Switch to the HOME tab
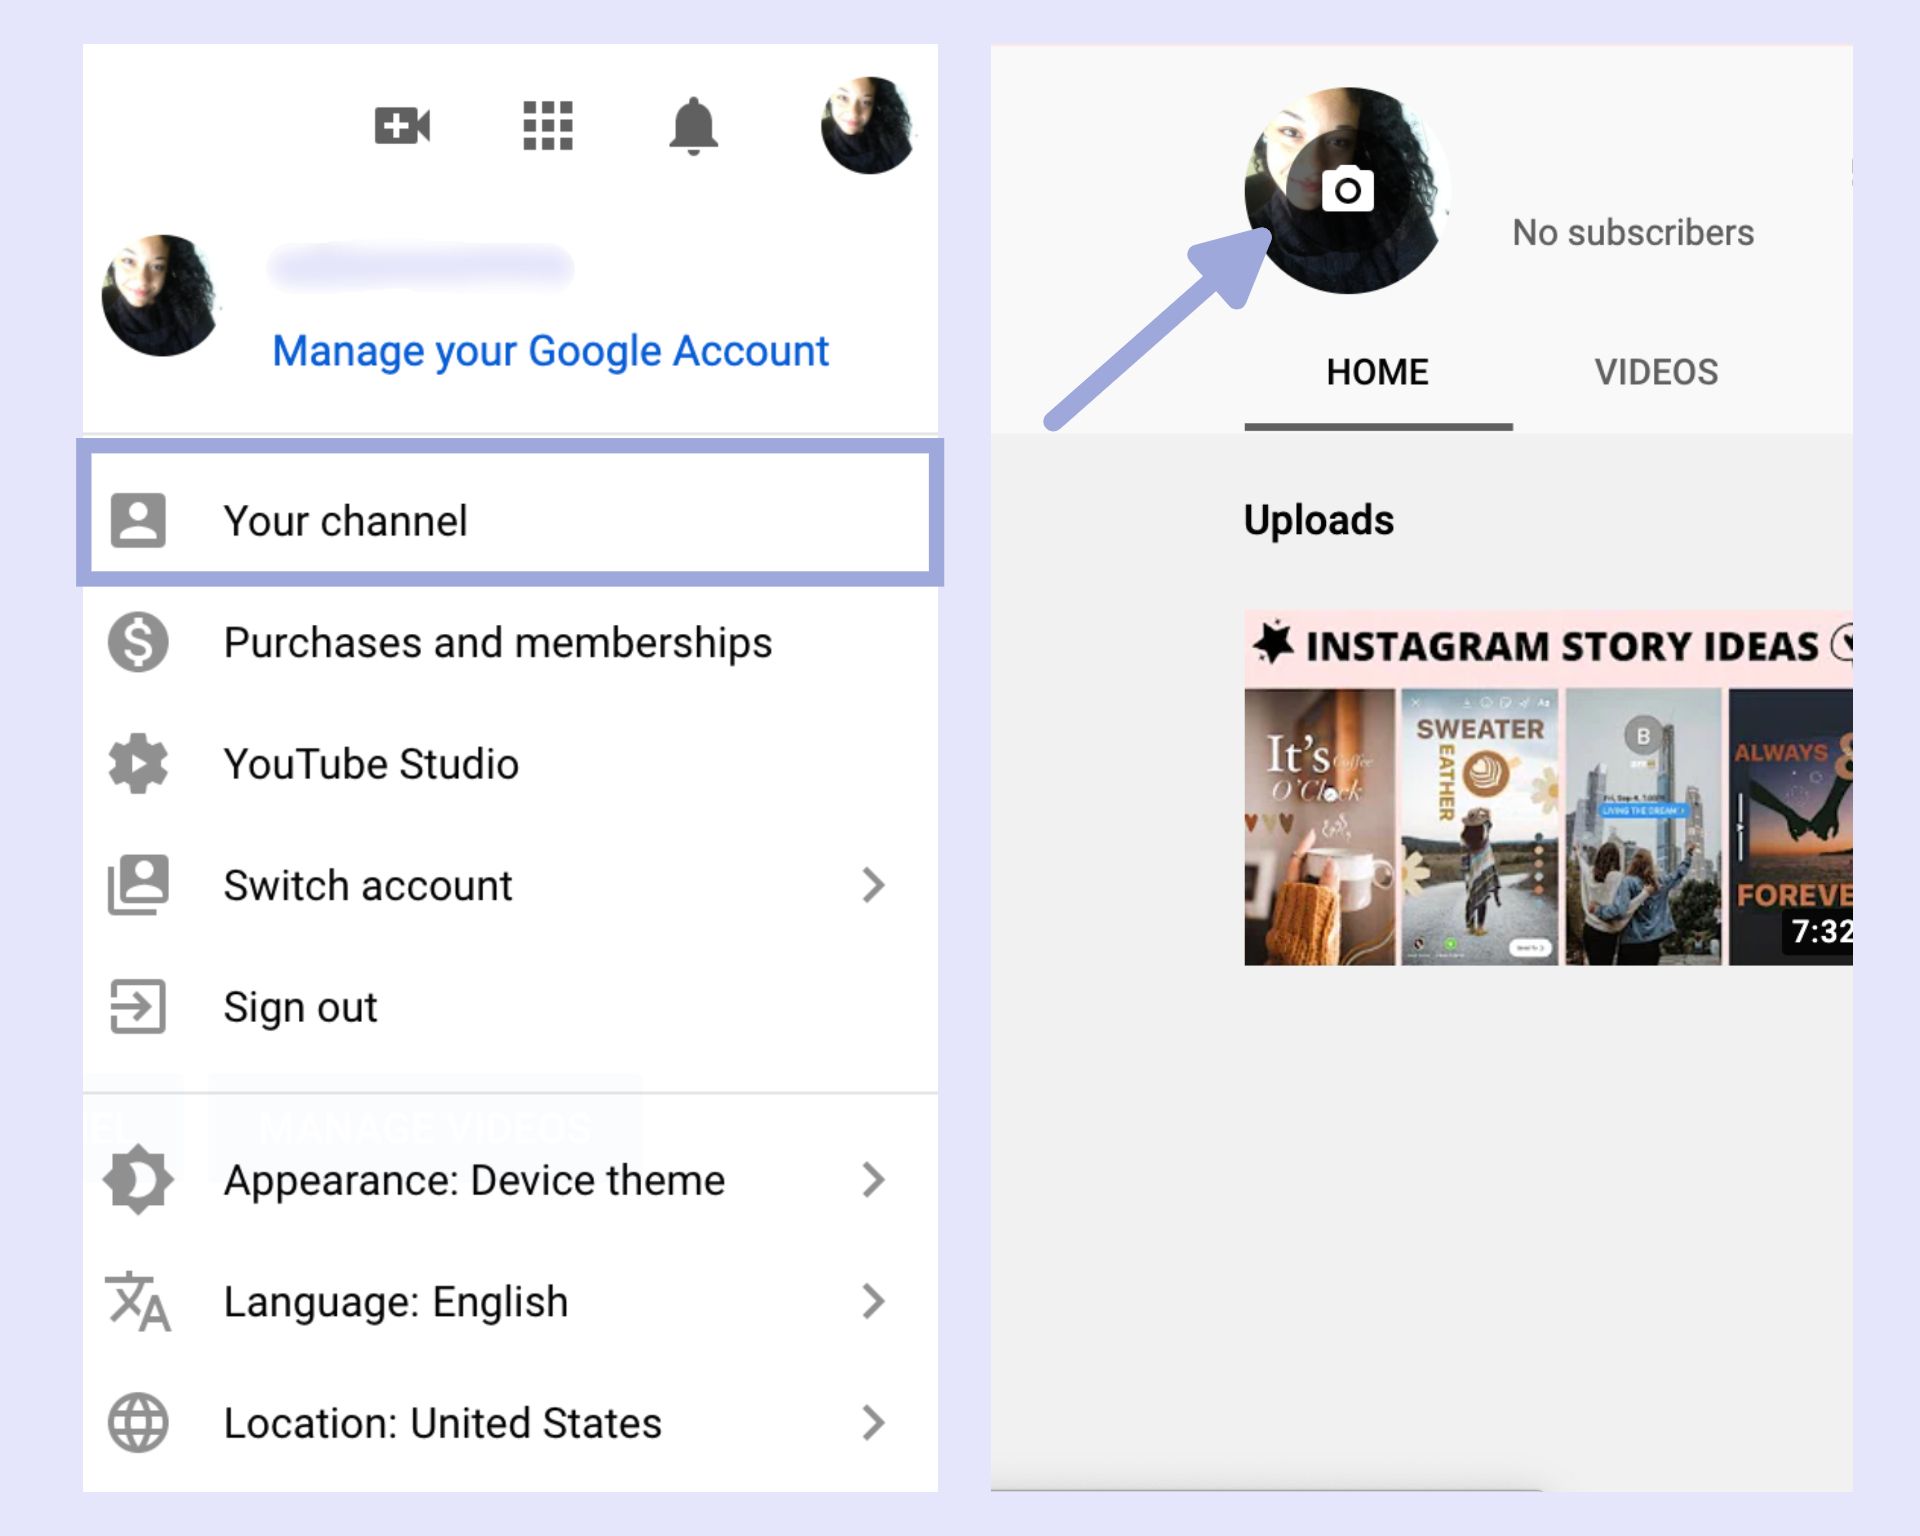This screenshot has height=1536, width=1920. [1377, 373]
